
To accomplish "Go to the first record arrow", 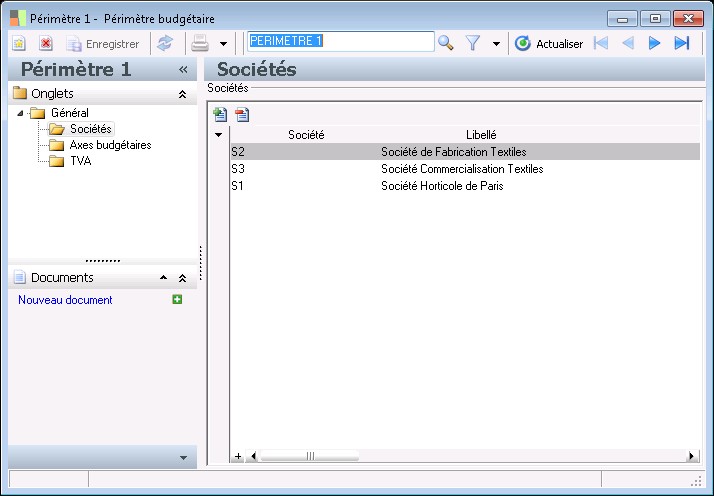I will pos(601,43).
